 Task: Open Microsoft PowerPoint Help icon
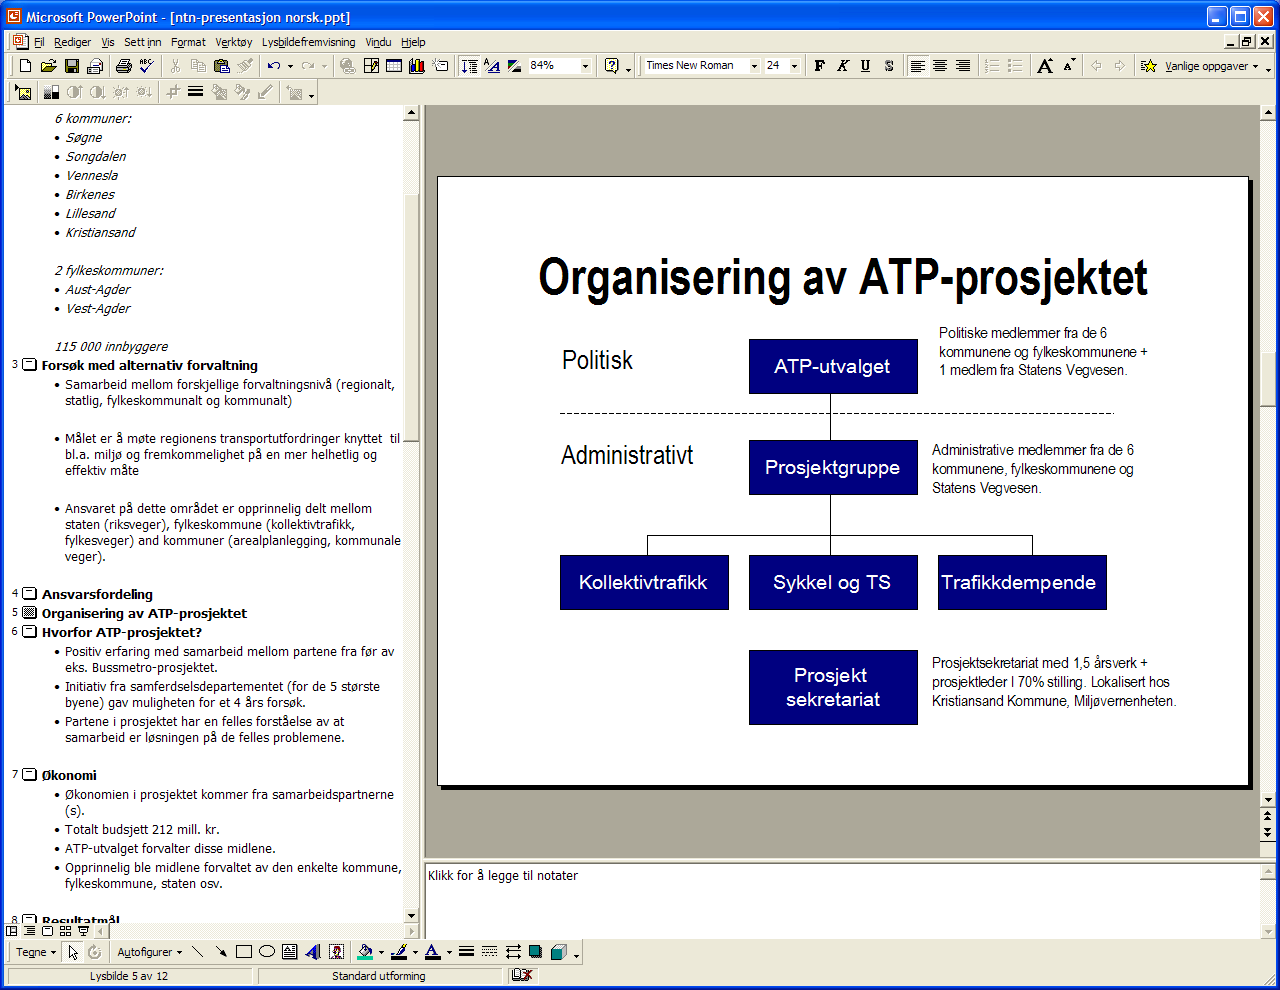point(612,66)
